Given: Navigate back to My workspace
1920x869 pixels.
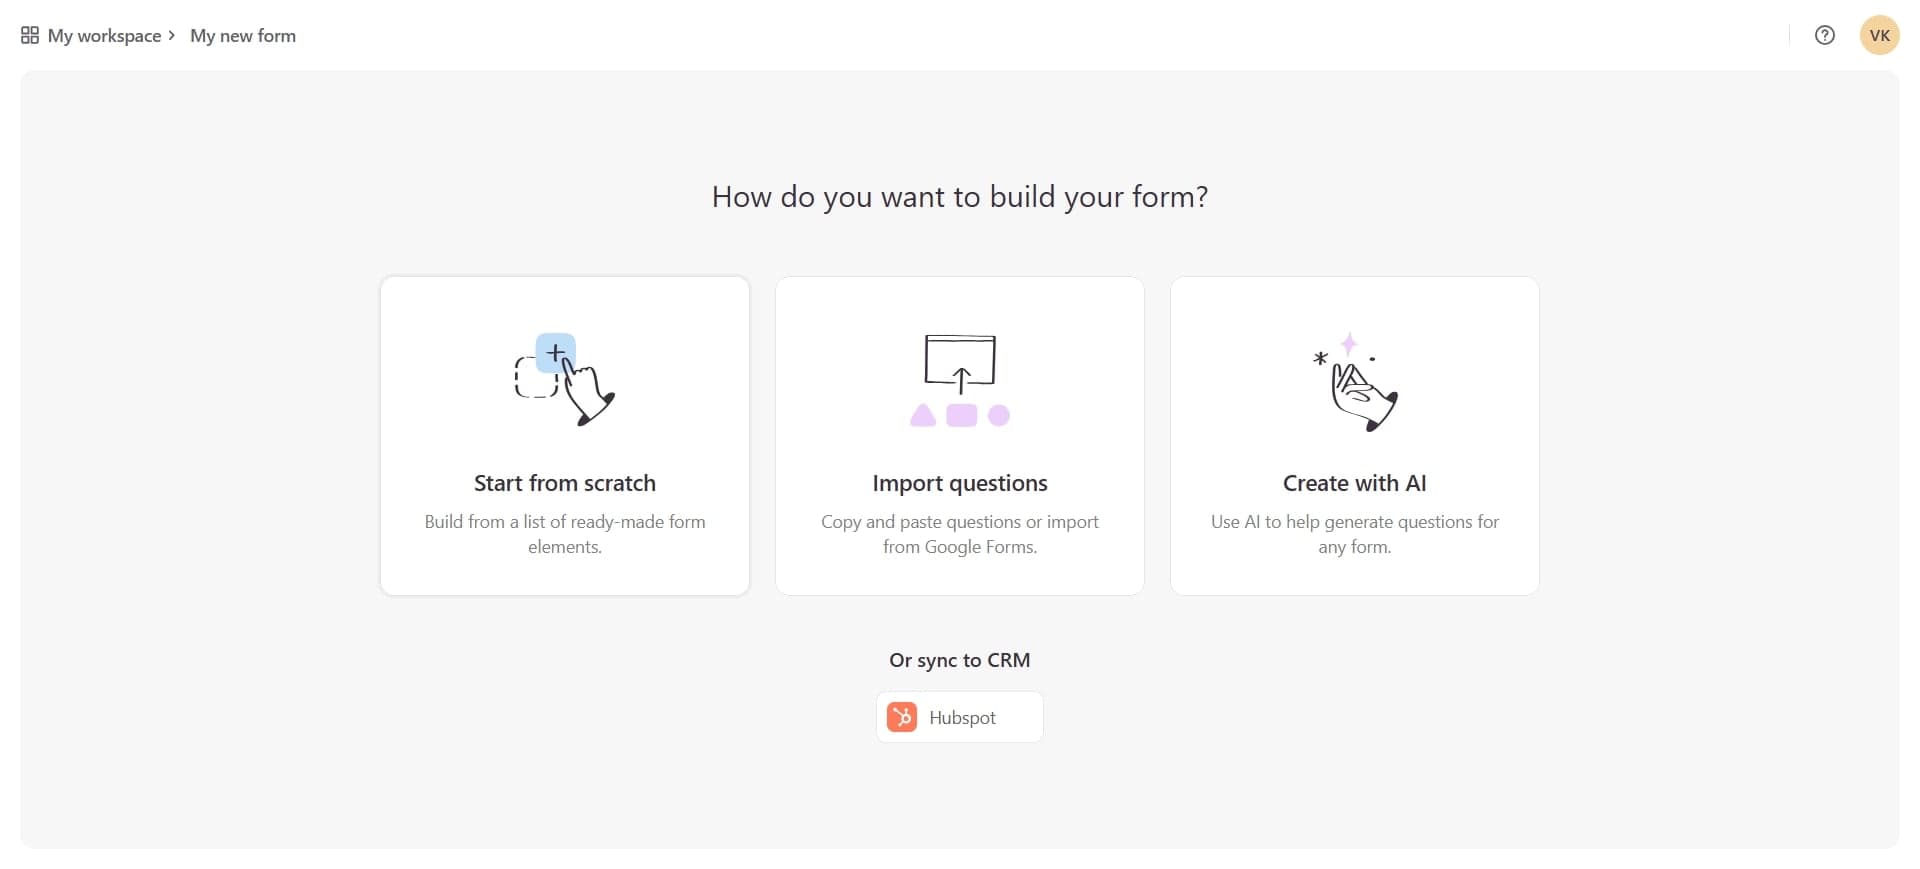Looking at the screenshot, I should (x=105, y=35).
